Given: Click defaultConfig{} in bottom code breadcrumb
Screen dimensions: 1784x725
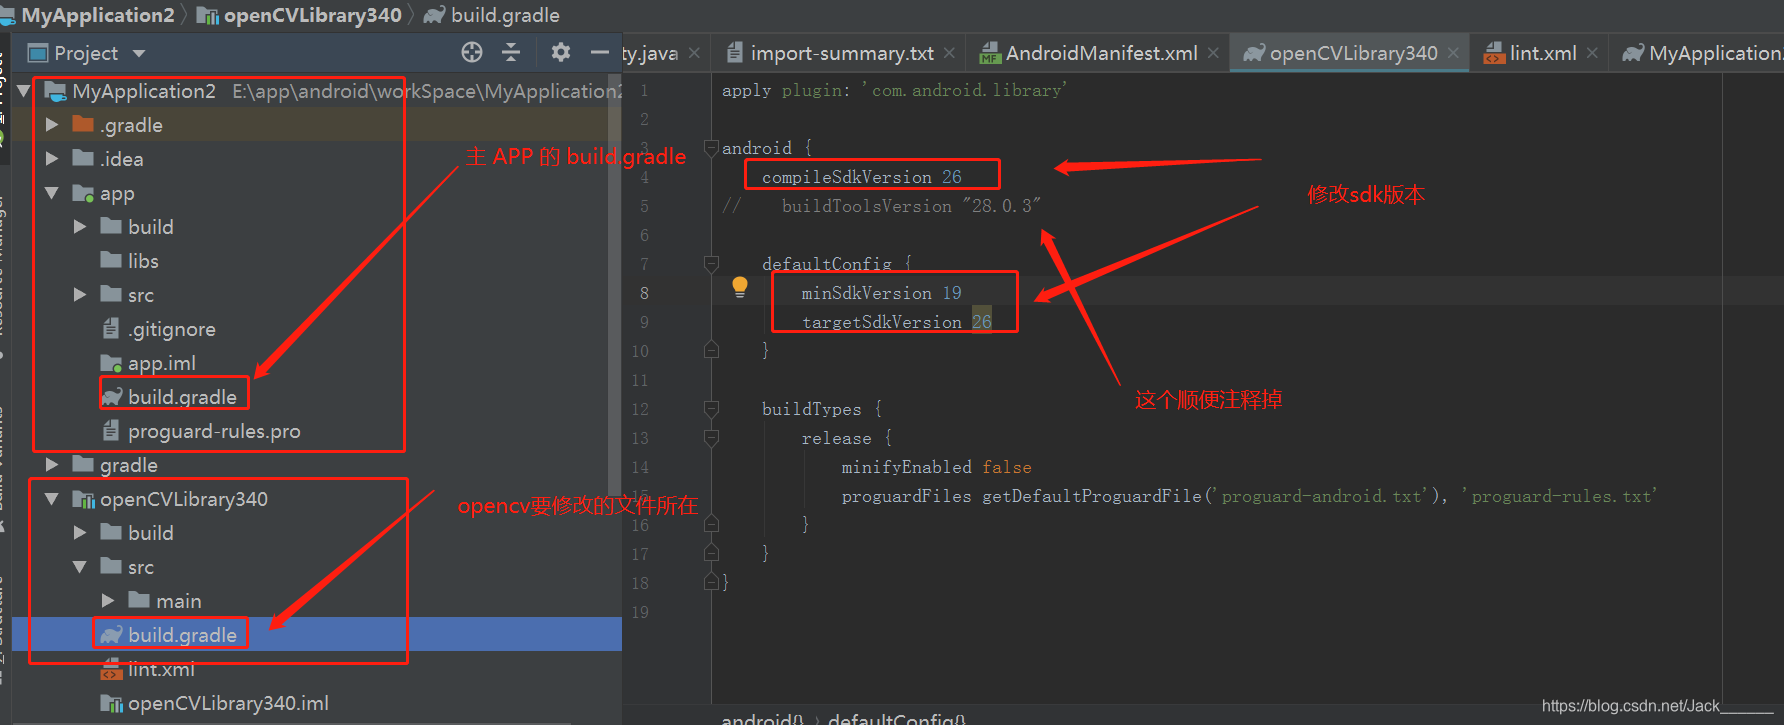Looking at the screenshot, I should (x=897, y=718).
